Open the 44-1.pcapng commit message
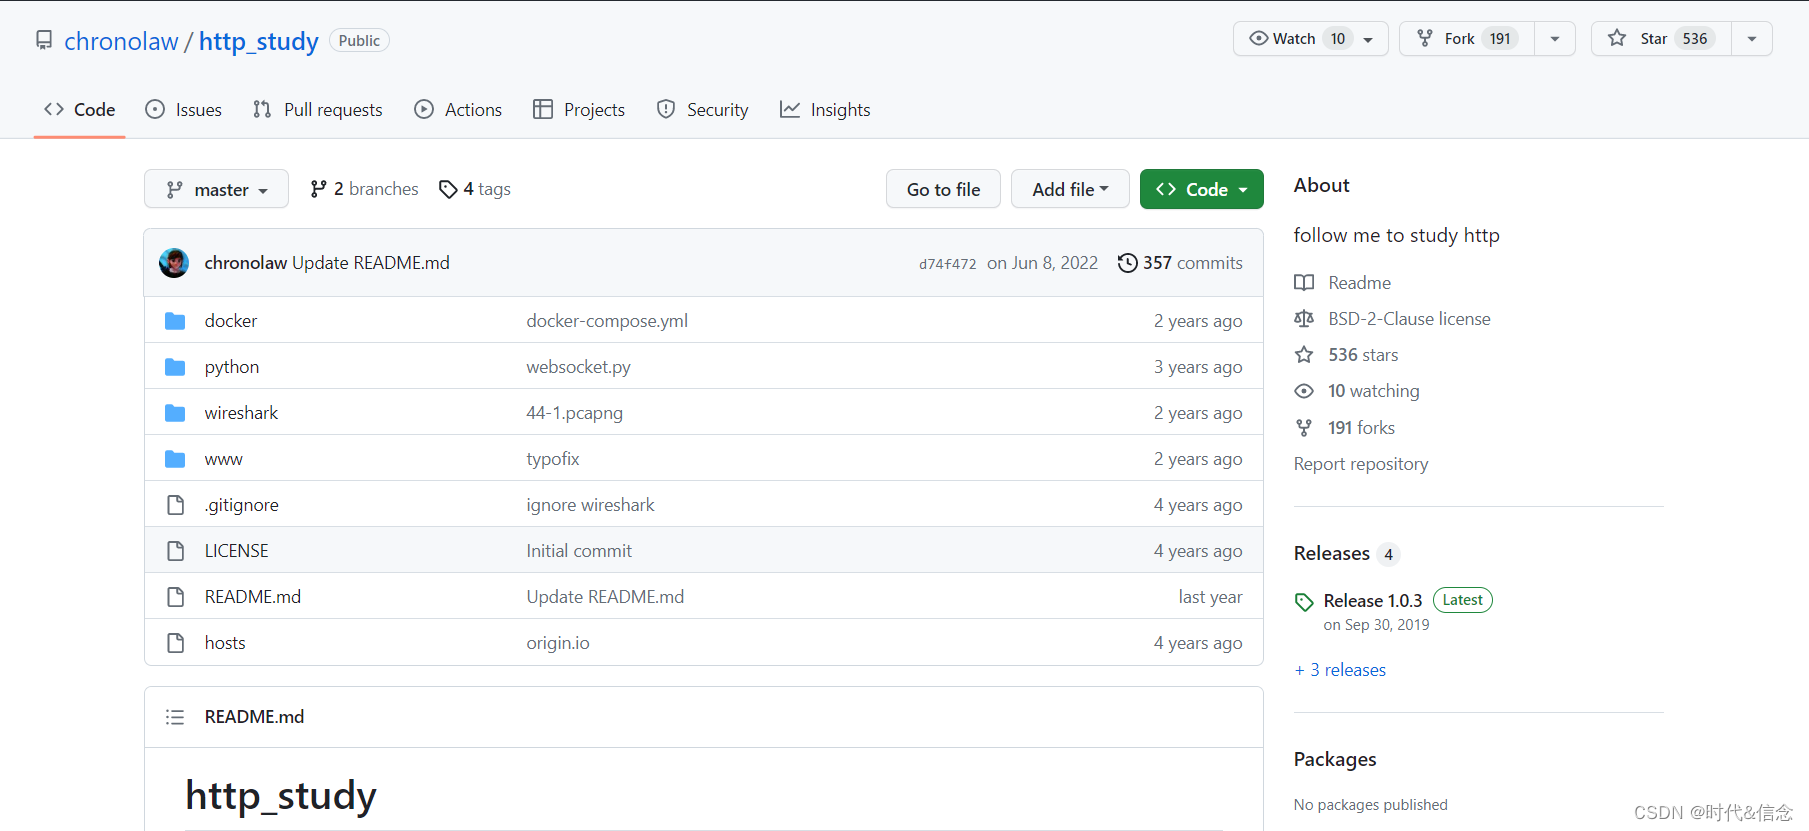 [575, 413]
